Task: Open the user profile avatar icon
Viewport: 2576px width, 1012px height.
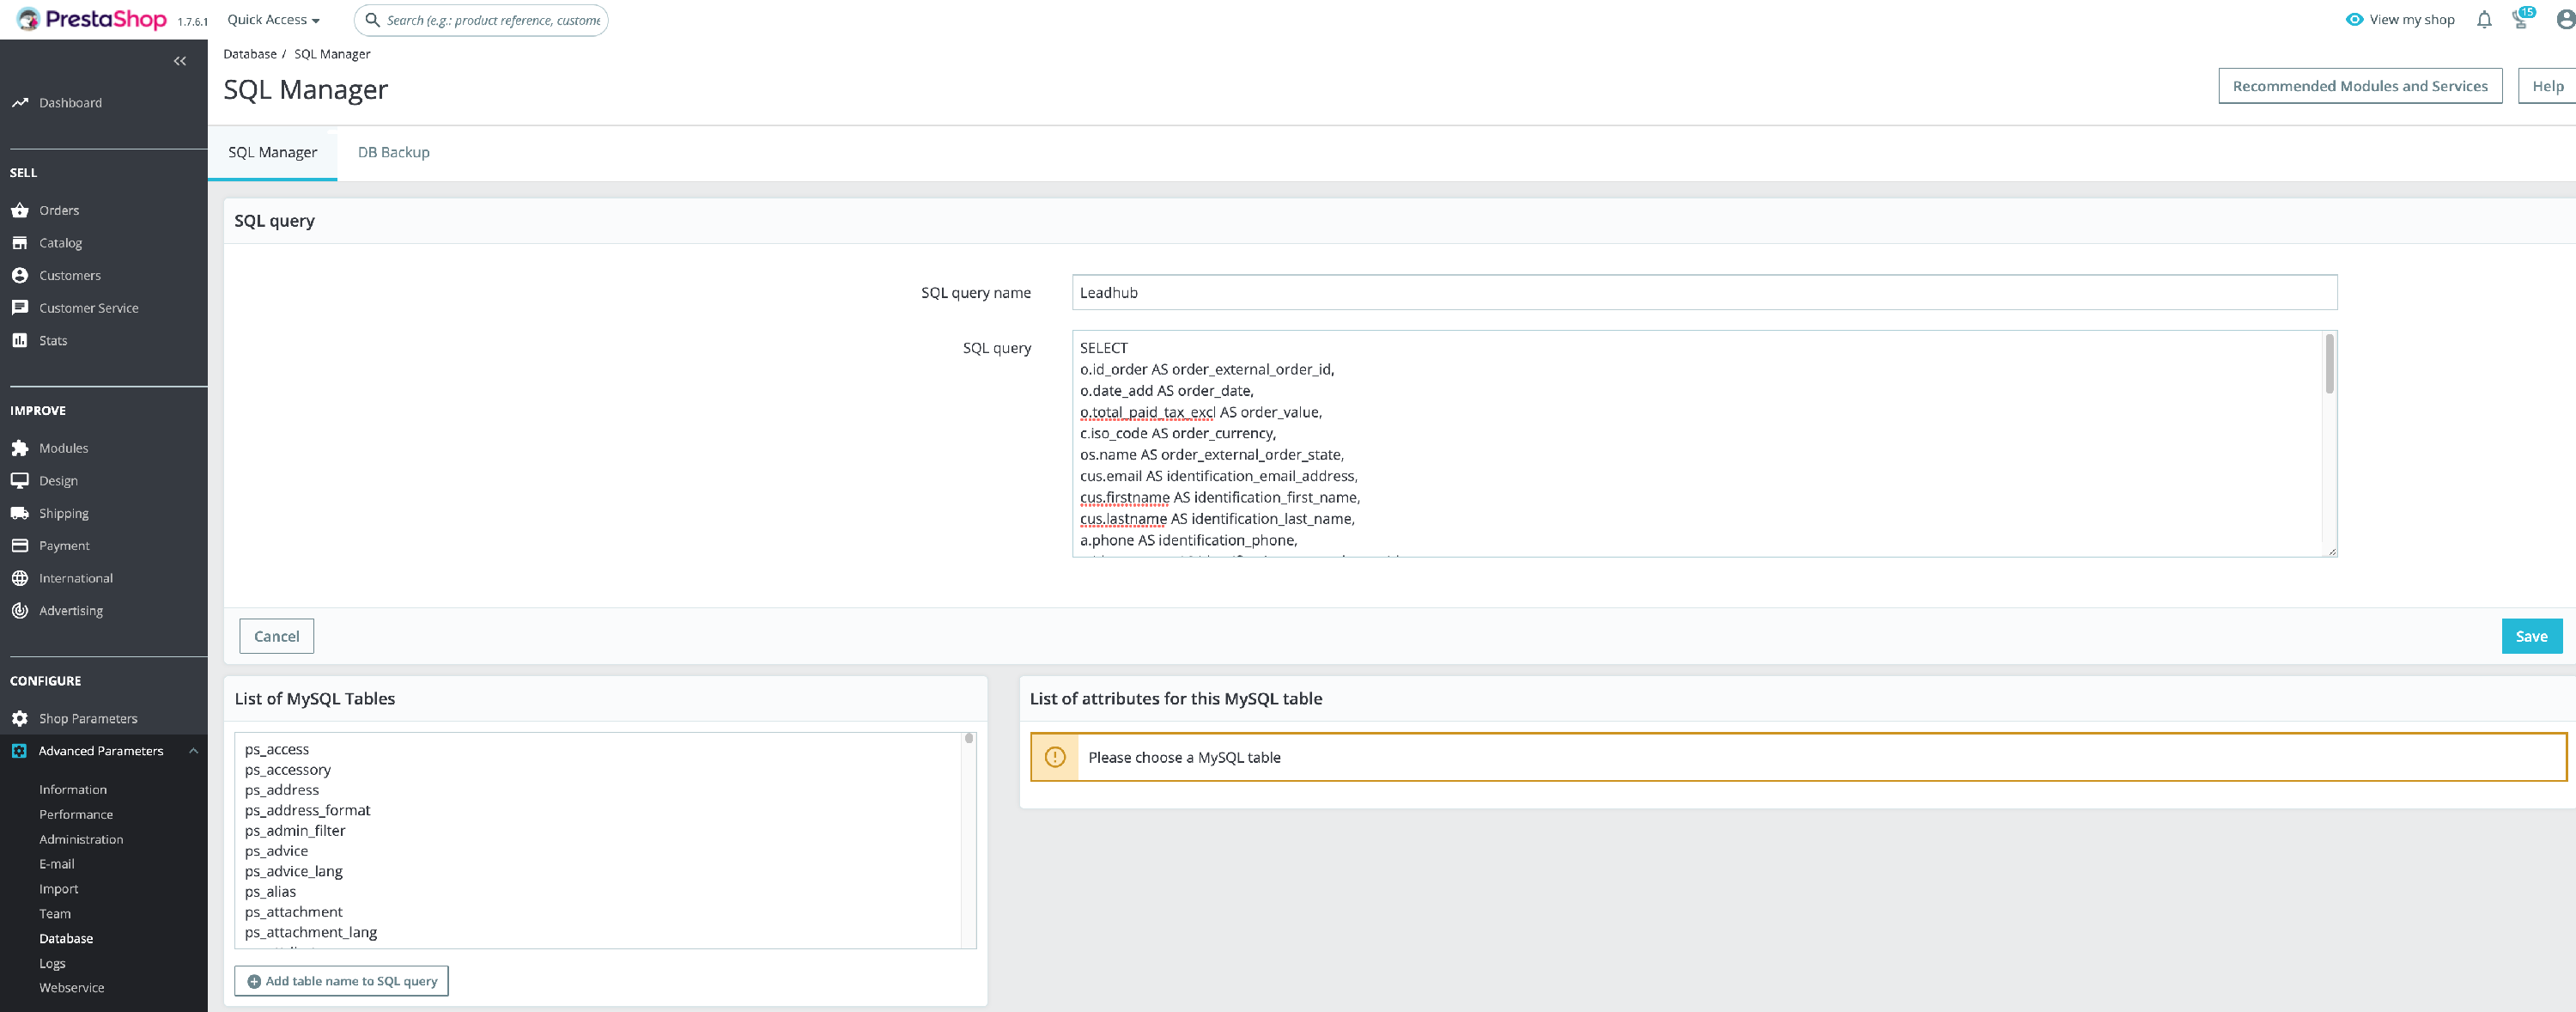Action: pos(2564,20)
